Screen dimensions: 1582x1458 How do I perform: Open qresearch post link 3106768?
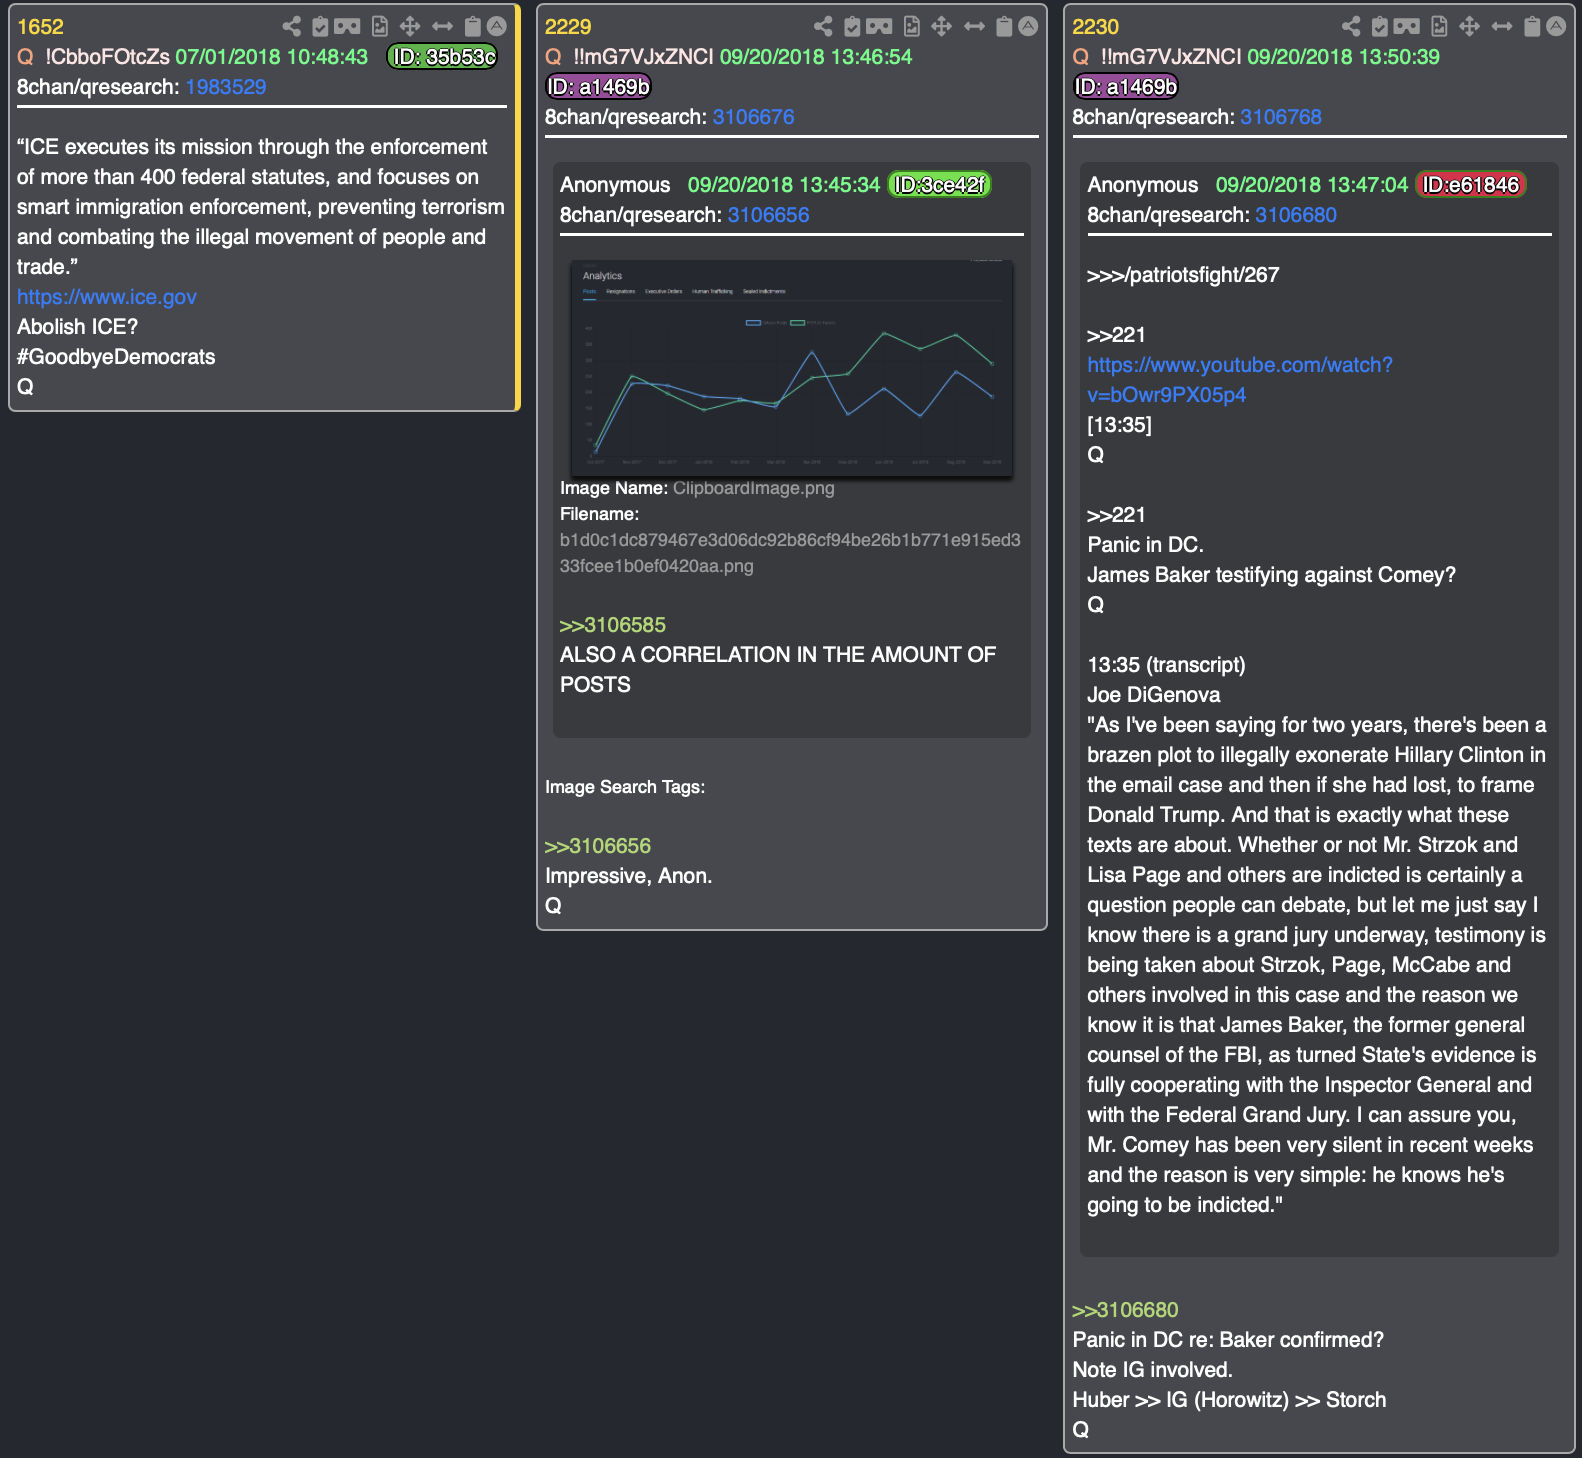[x=1281, y=117]
